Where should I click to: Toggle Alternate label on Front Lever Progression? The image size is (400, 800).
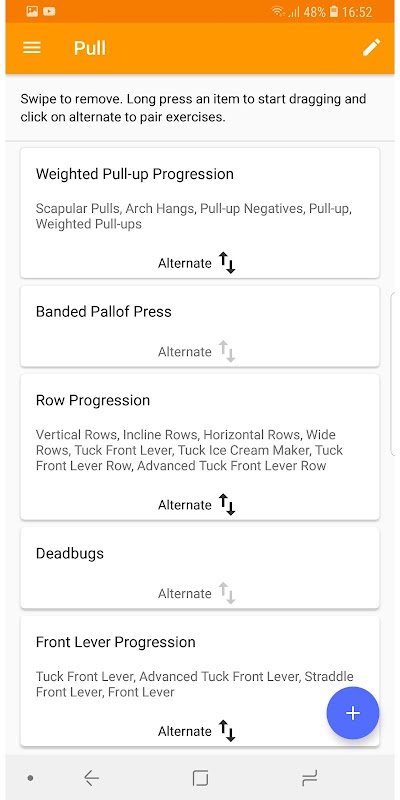(184, 731)
